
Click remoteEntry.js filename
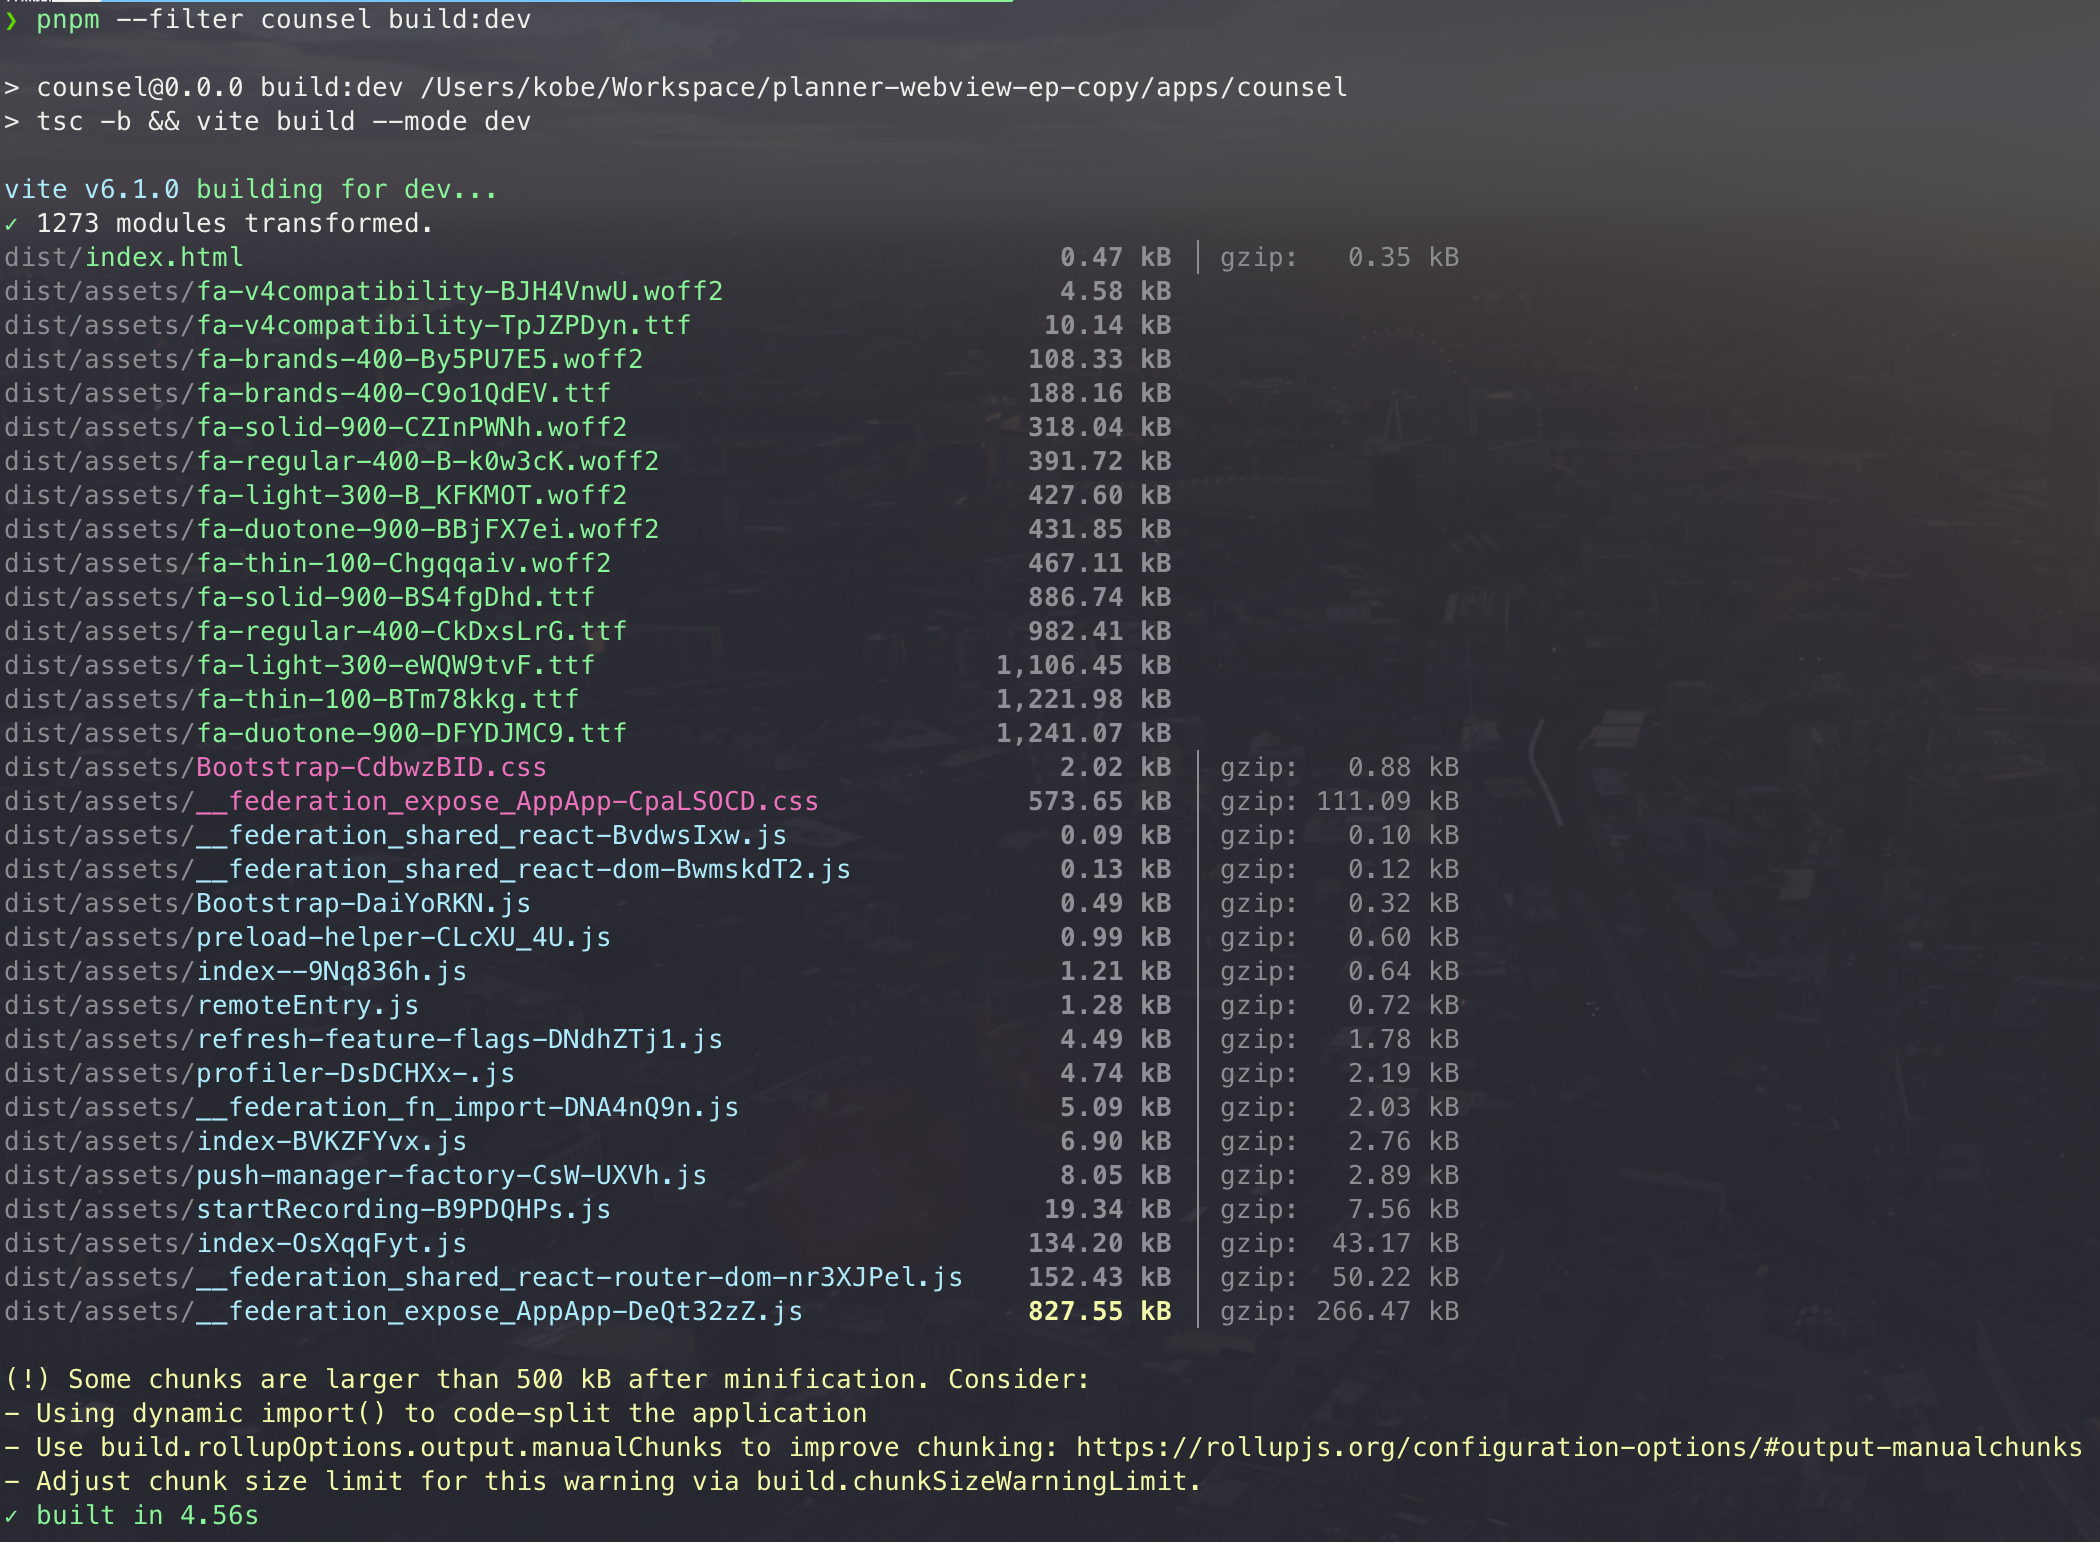pyautogui.click(x=308, y=1006)
